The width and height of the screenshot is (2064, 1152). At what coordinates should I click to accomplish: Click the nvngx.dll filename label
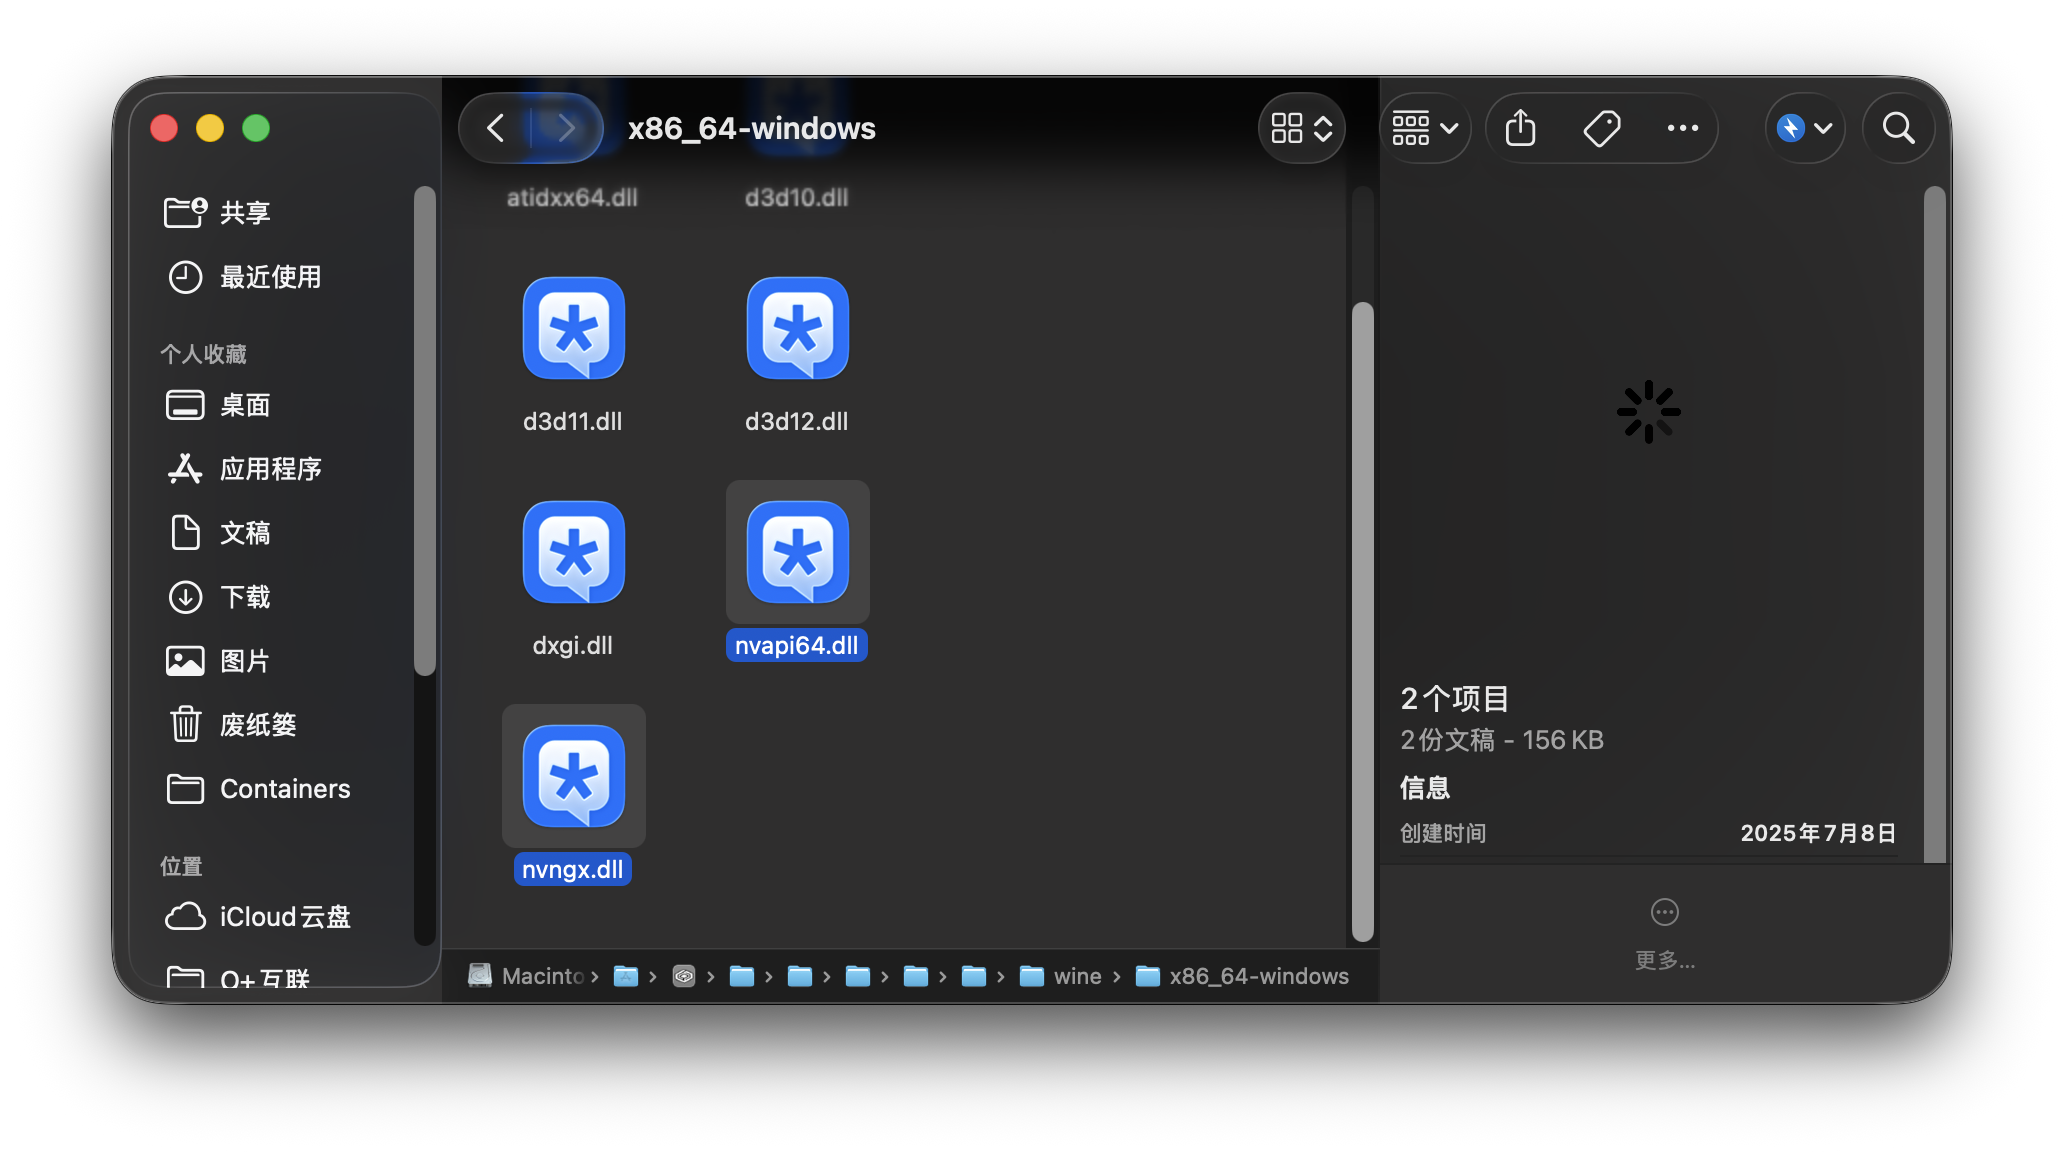(x=573, y=869)
